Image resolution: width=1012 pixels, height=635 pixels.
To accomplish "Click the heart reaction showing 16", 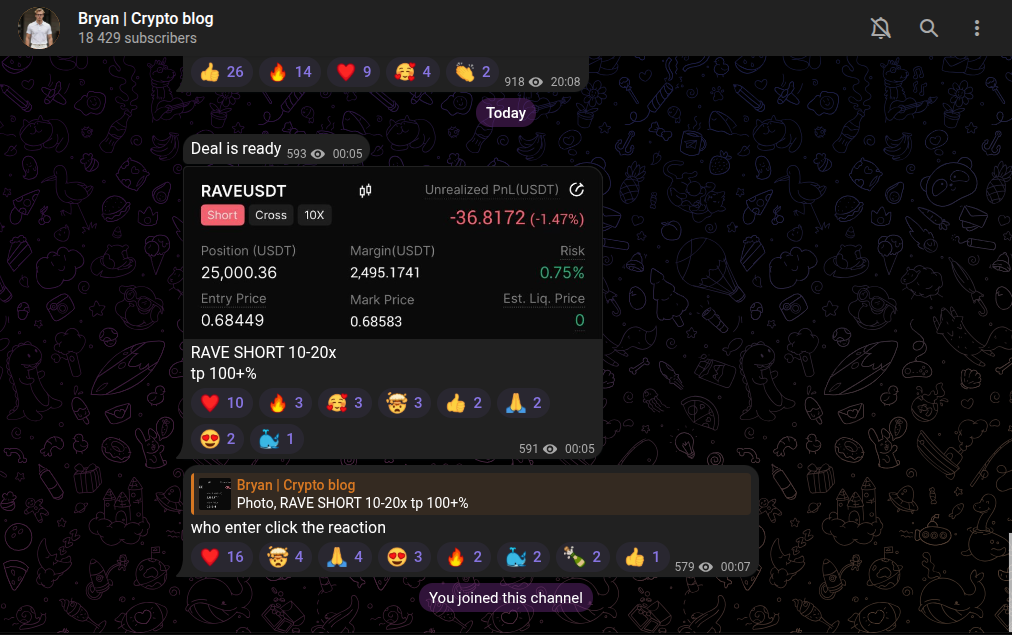I will [221, 556].
